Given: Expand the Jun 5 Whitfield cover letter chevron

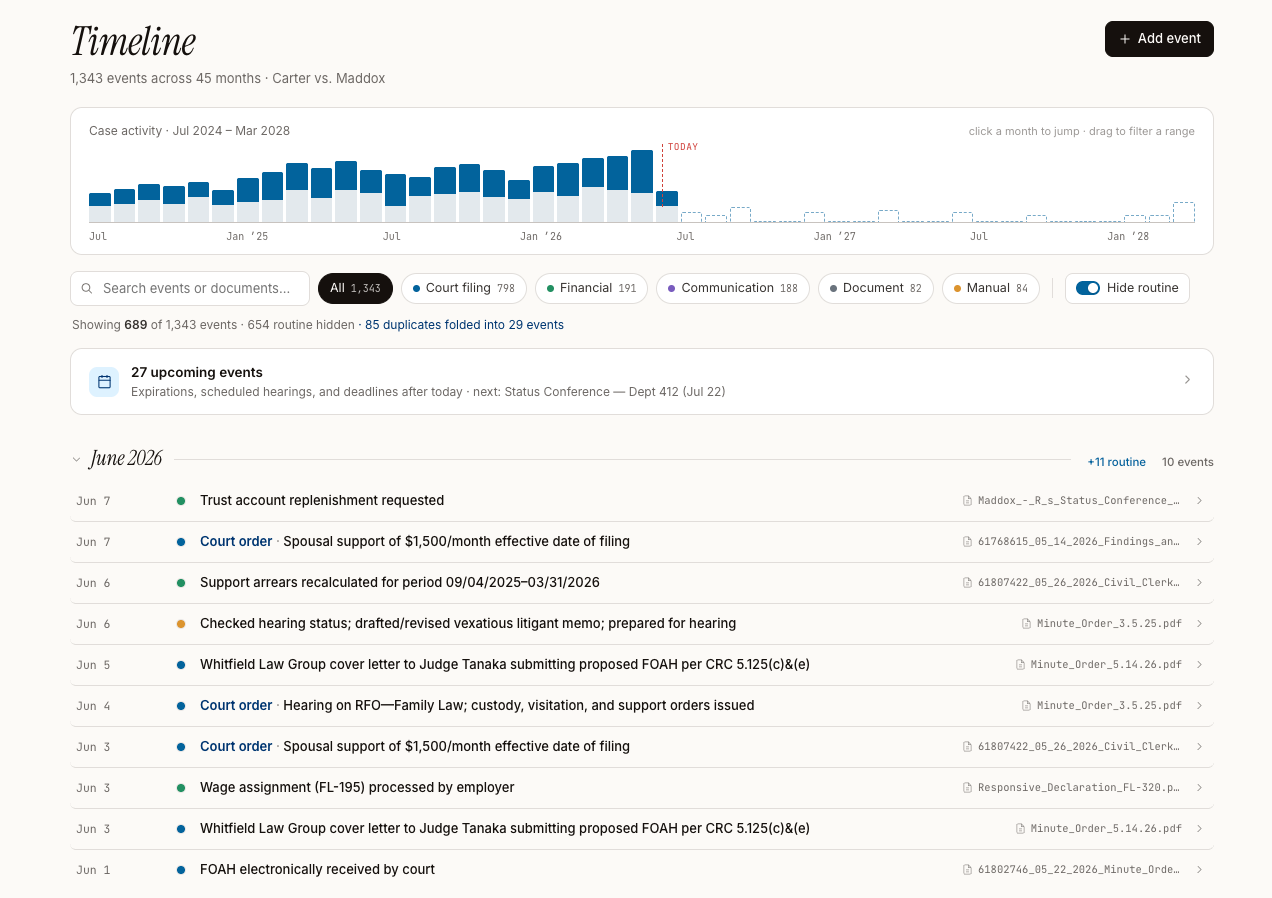Looking at the screenshot, I should point(1199,664).
